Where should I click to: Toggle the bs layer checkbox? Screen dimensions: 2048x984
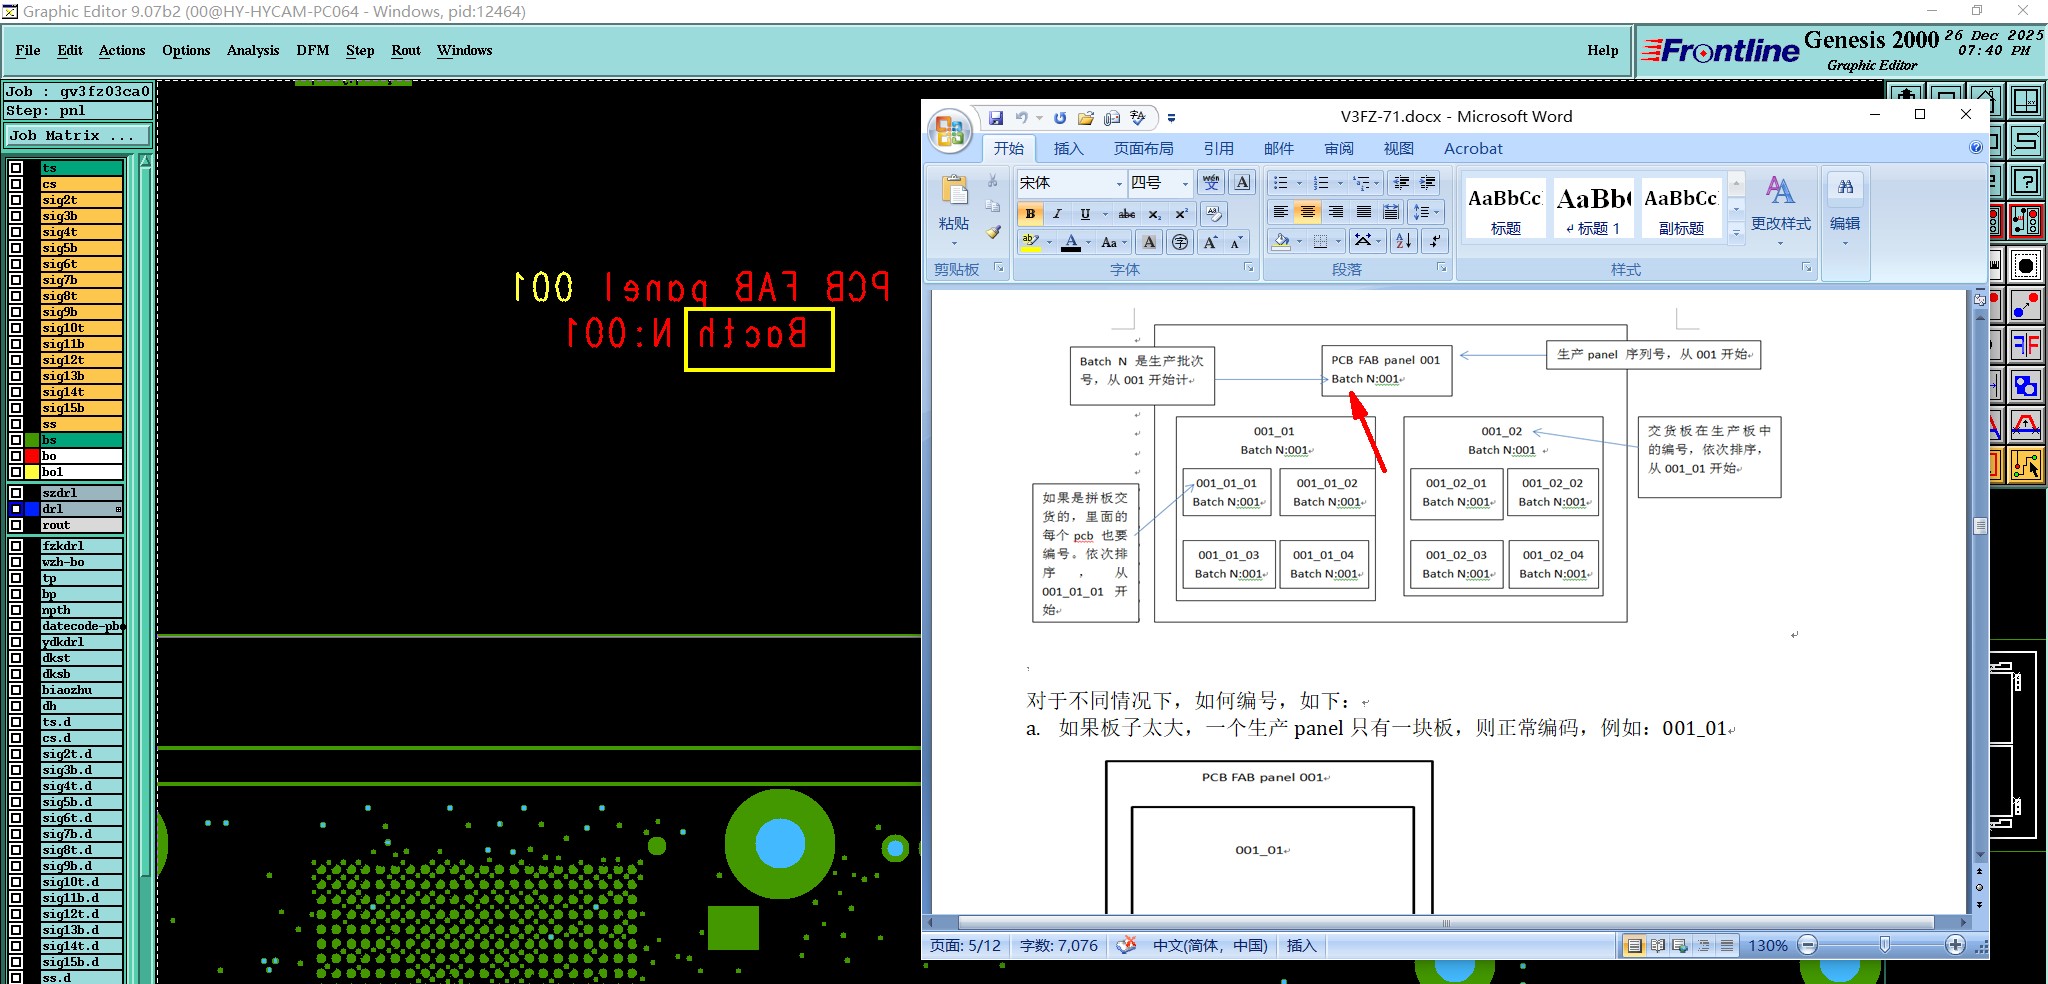(x=16, y=440)
